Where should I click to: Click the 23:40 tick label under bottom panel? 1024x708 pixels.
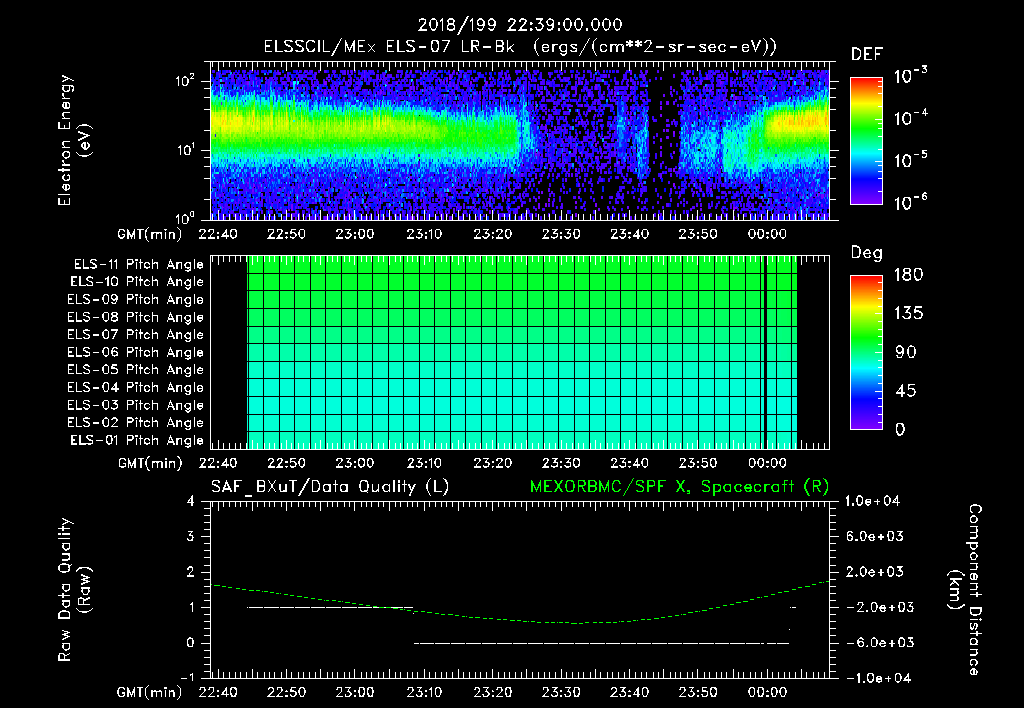click(630, 692)
